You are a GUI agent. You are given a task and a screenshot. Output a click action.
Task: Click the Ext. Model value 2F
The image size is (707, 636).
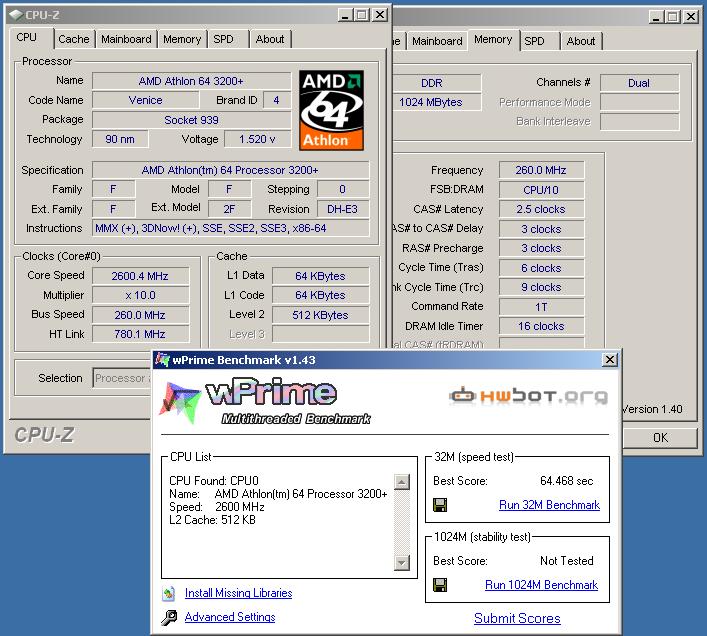[230, 209]
